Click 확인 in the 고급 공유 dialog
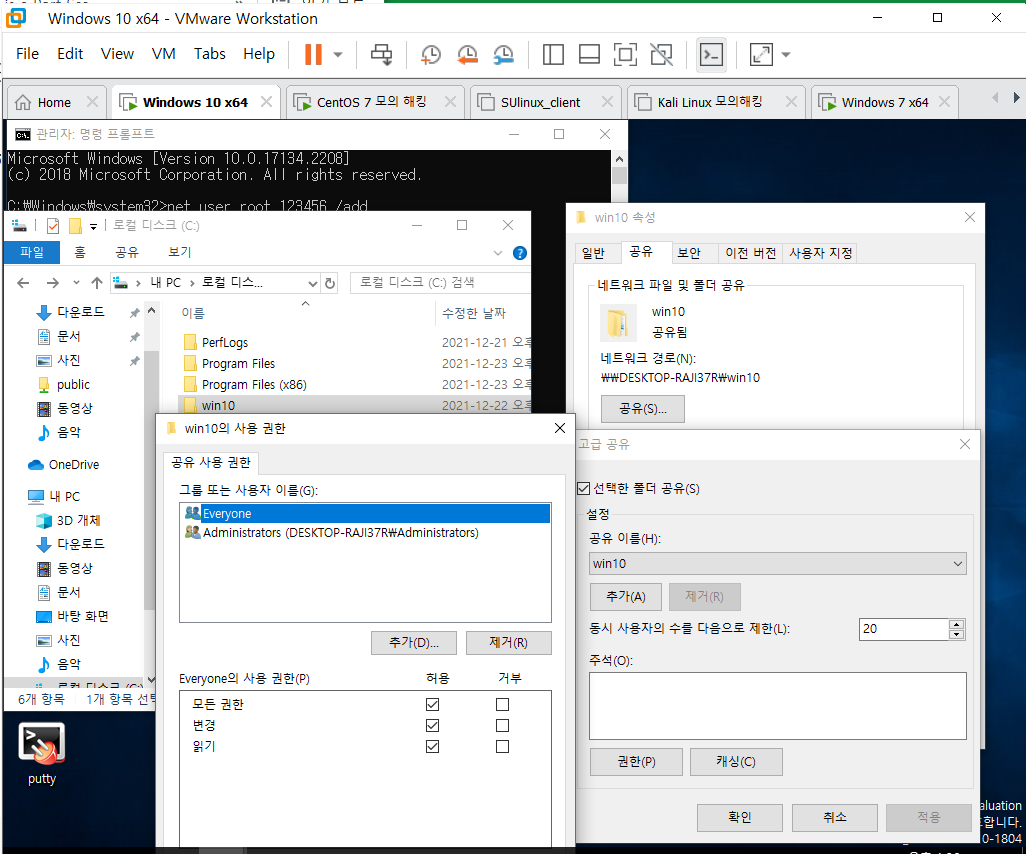 pyautogui.click(x=739, y=817)
